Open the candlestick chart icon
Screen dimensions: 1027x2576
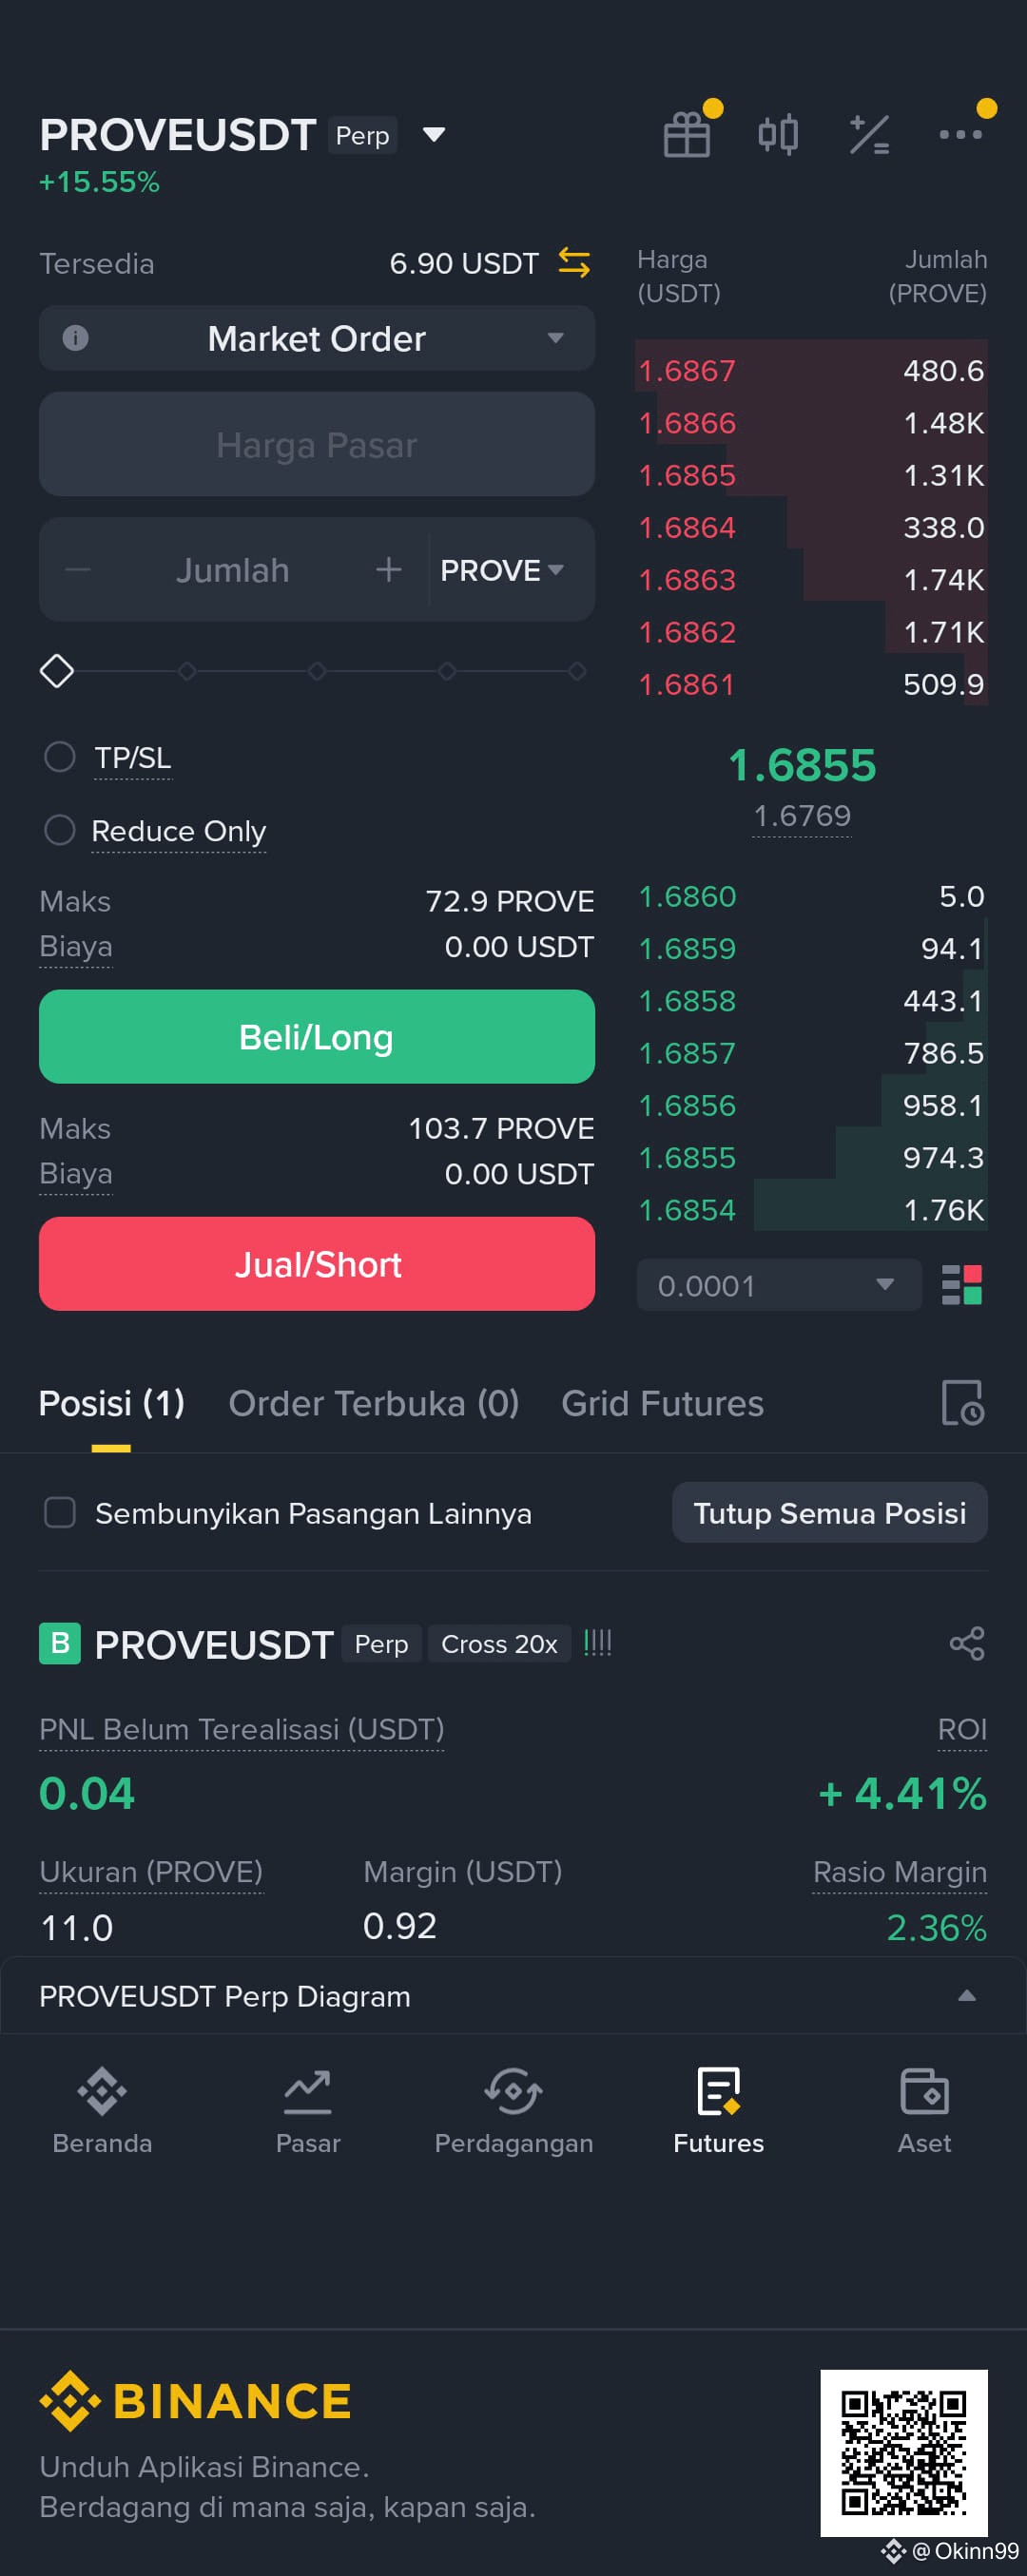click(x=778, y=134)
